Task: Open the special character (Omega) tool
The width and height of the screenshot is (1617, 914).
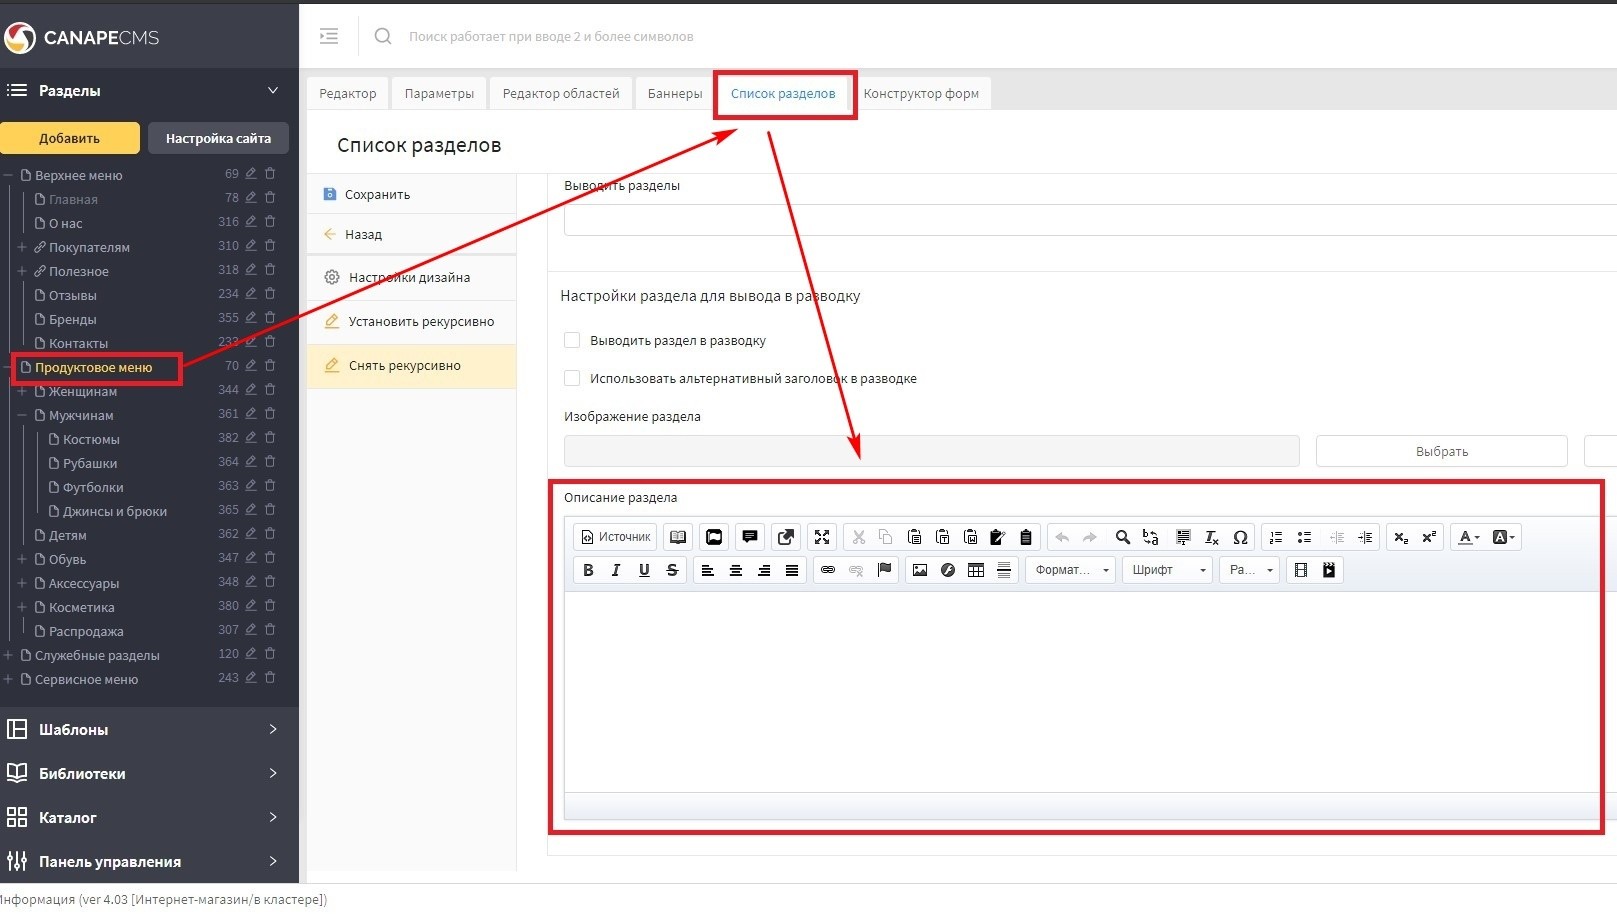Action: (1240, 537)
